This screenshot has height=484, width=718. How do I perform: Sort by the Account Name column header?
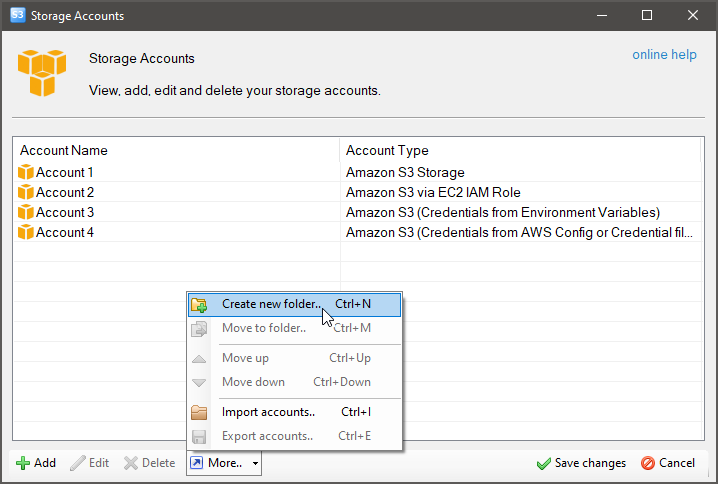tap(64, 151)
